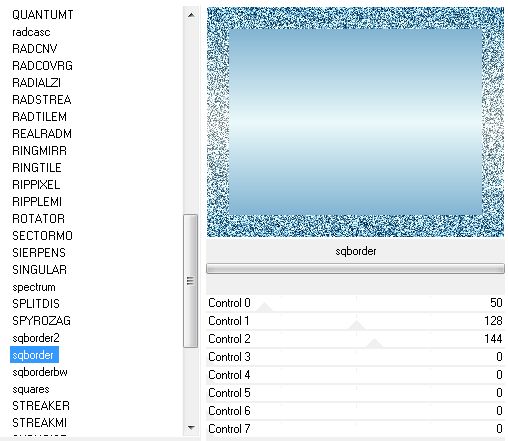Click the sqborder preview image
This screenshot has width=508, height=441.
[355, 122]
